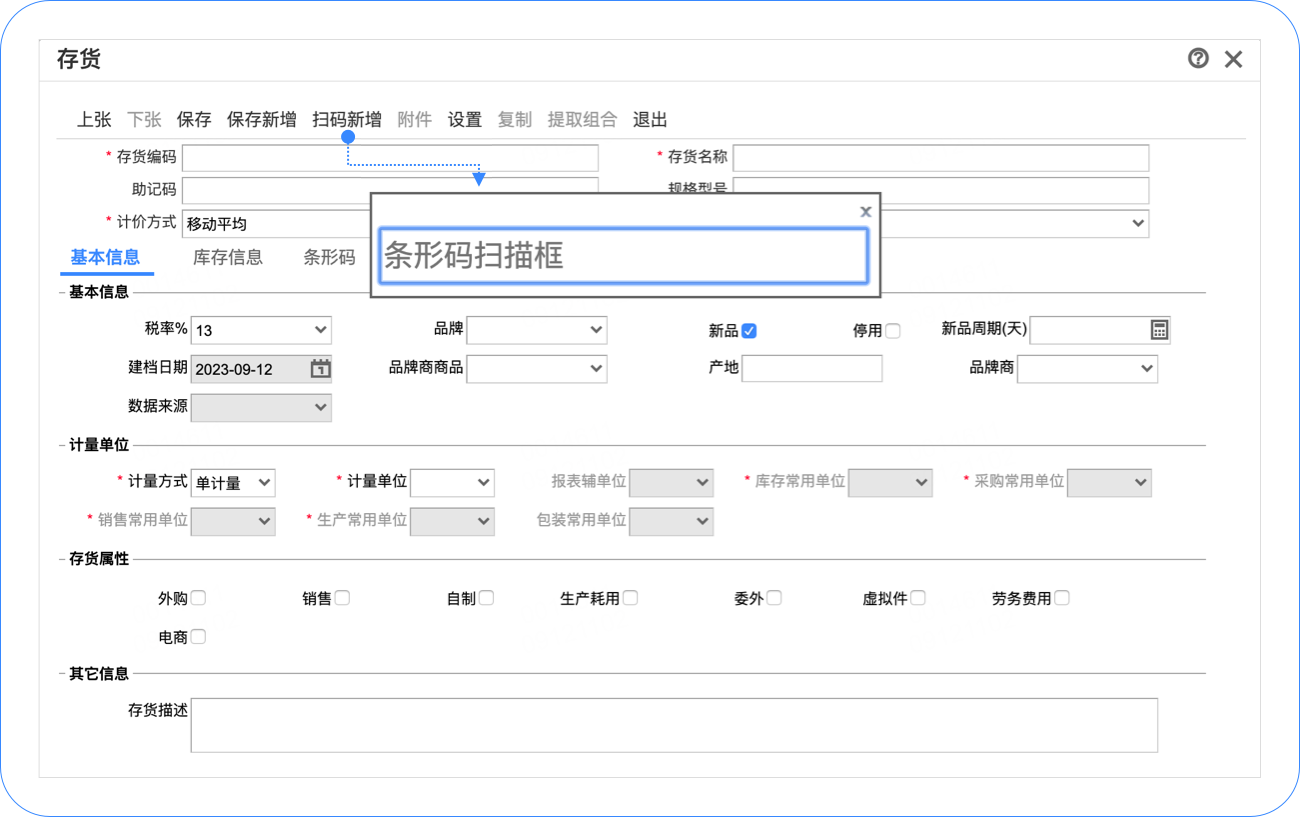
Task: Tick the 外购 attribute checkbox
Action: point(198,598)
